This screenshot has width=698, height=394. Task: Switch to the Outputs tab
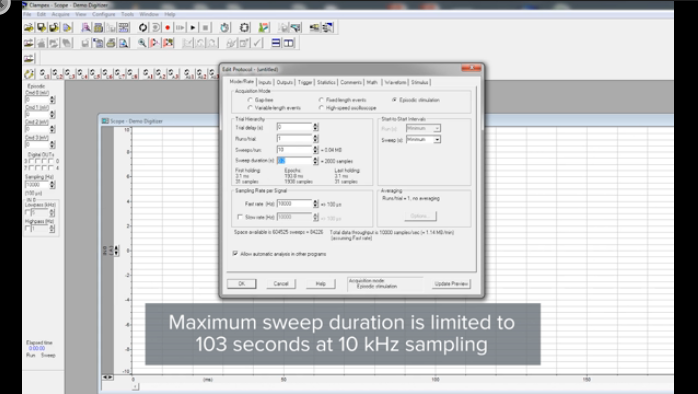pyautogui.click(x=284, y=82)
